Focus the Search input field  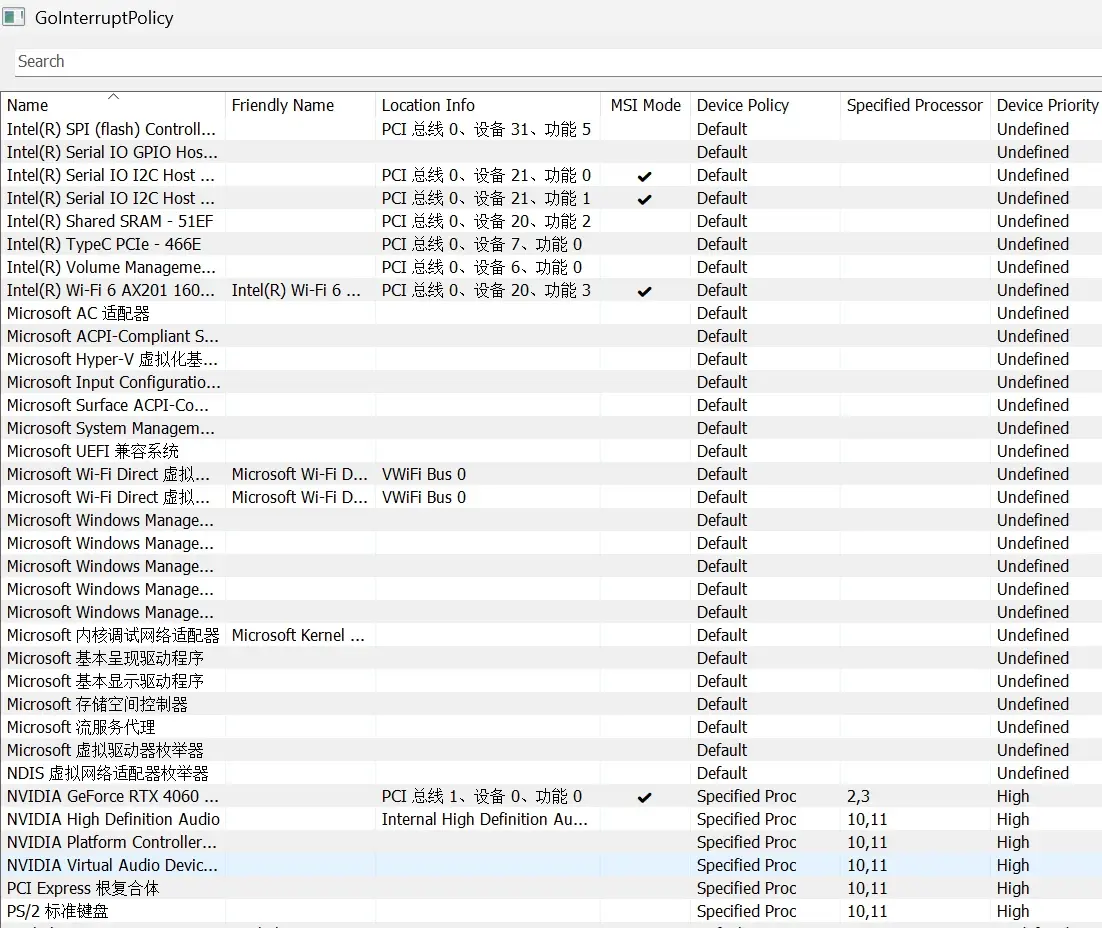point(558,62)
